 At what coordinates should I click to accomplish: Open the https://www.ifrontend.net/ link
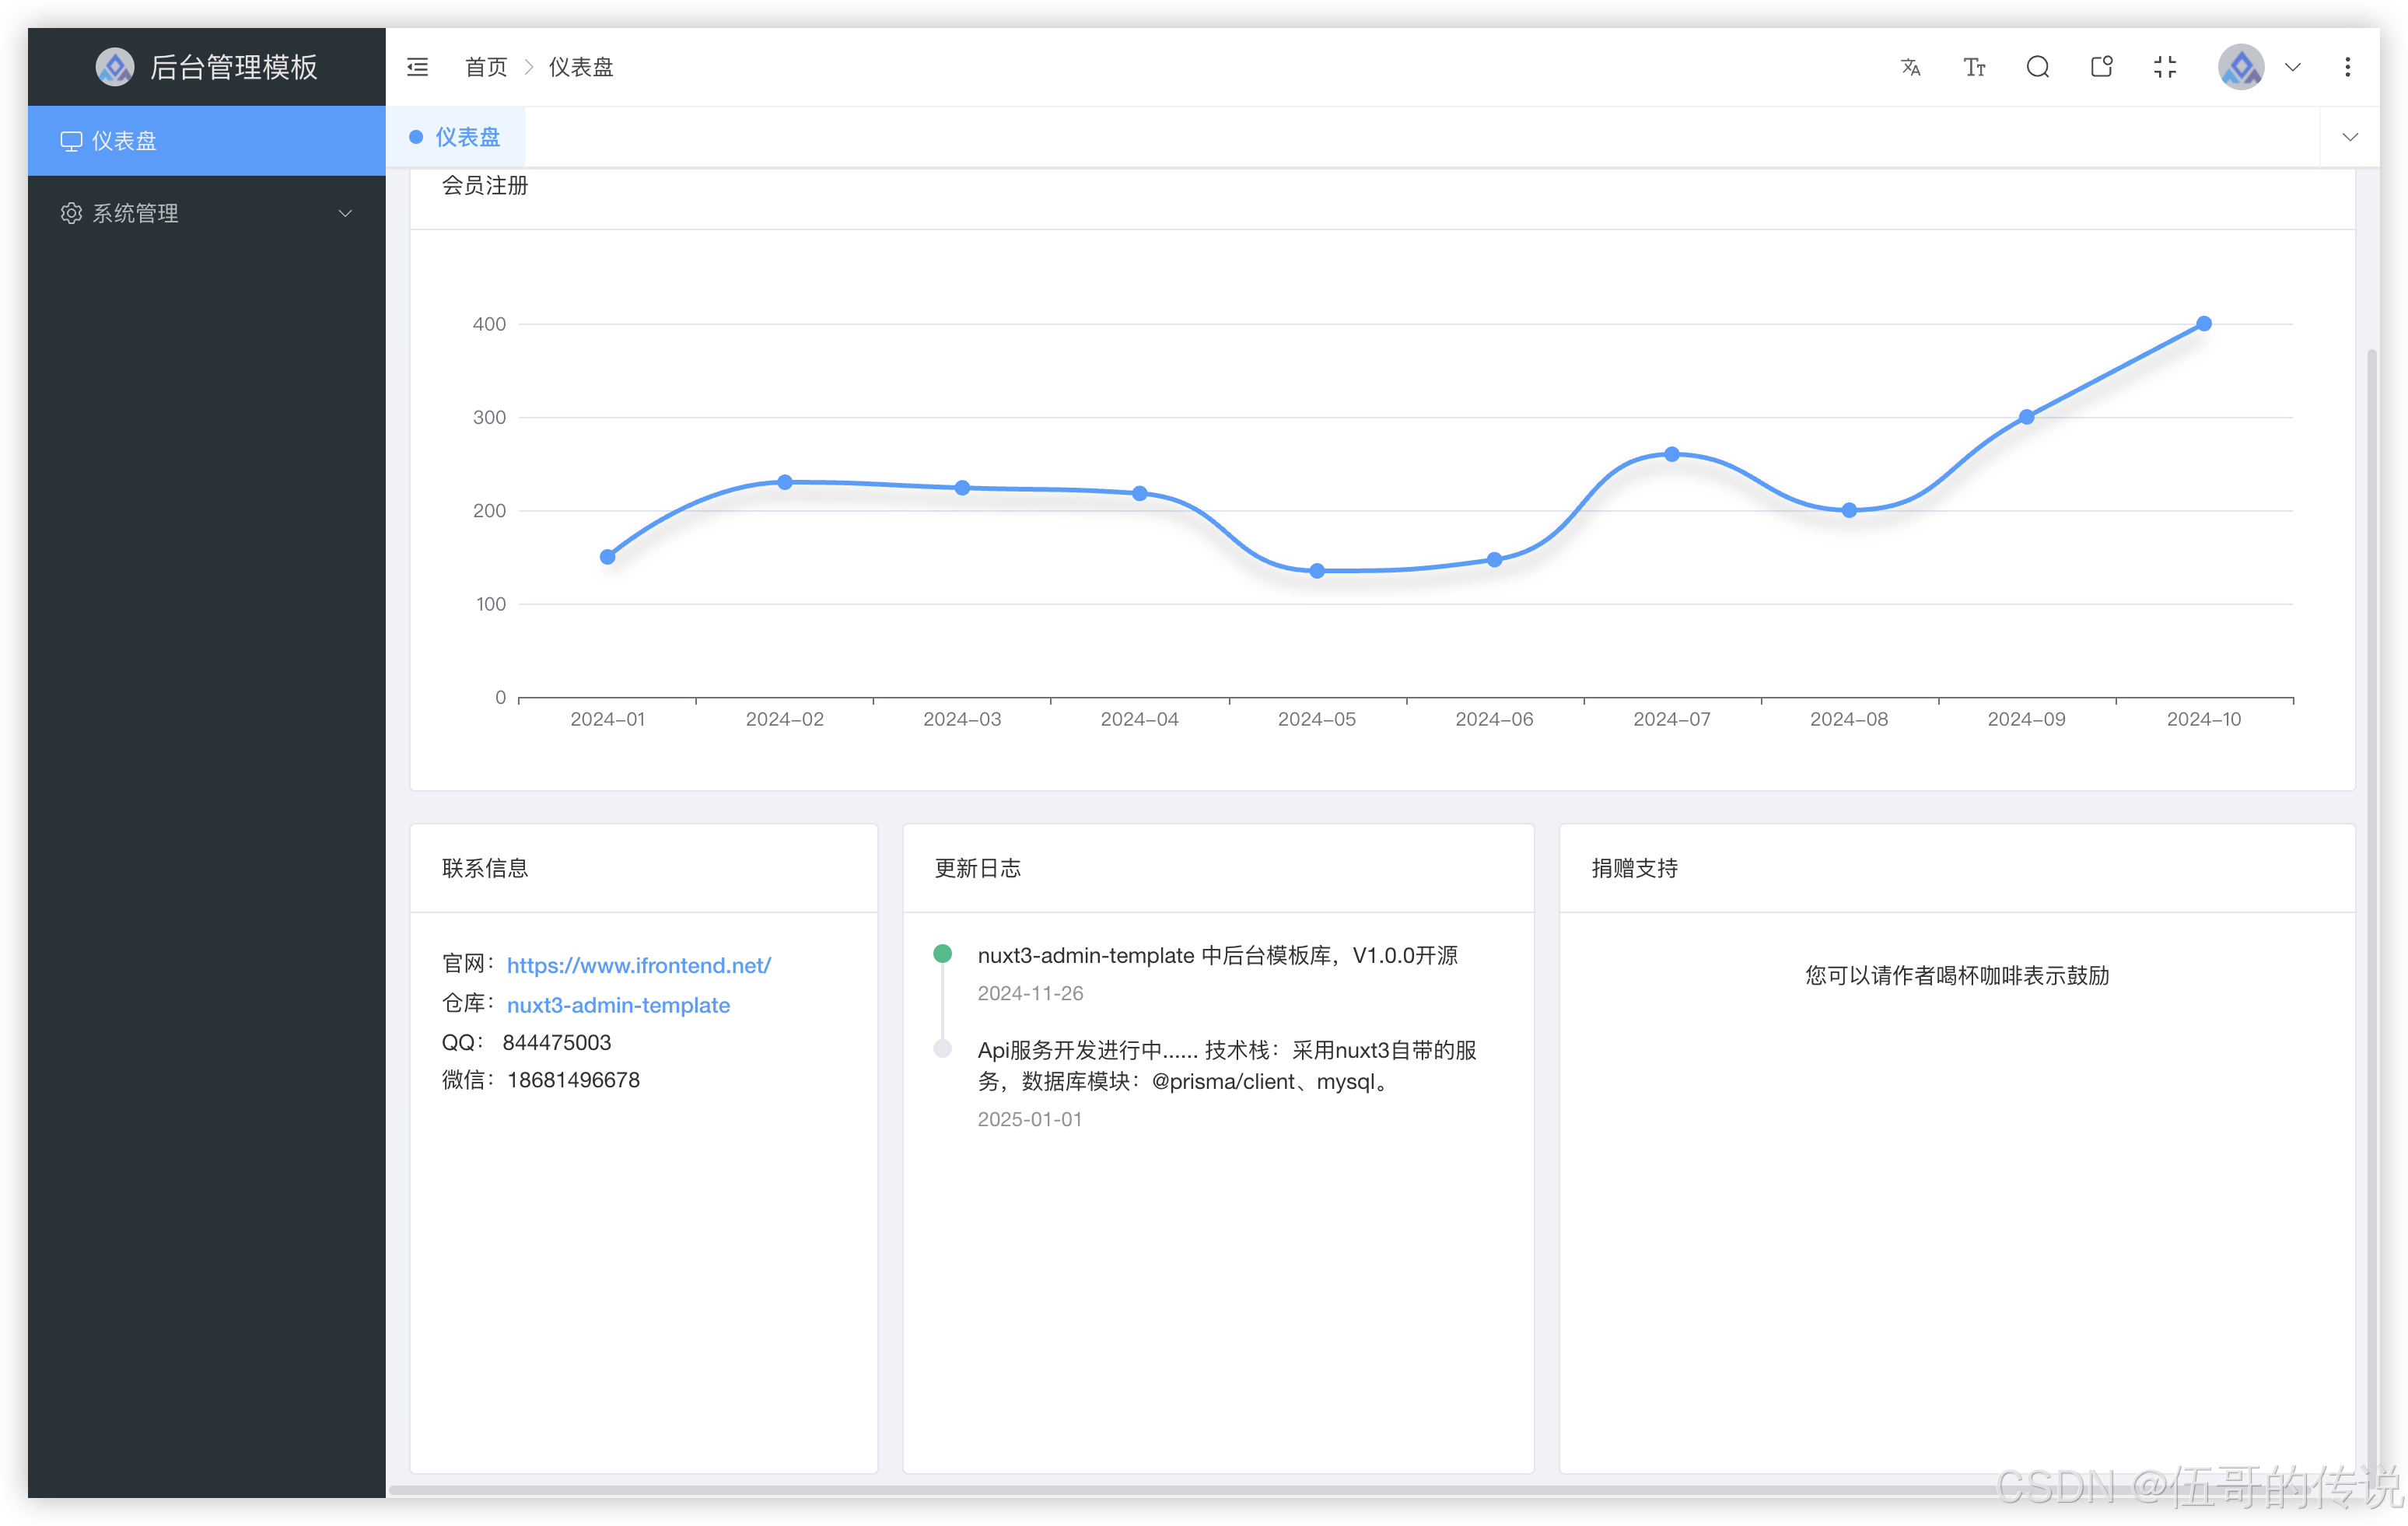tap(639, 965)
